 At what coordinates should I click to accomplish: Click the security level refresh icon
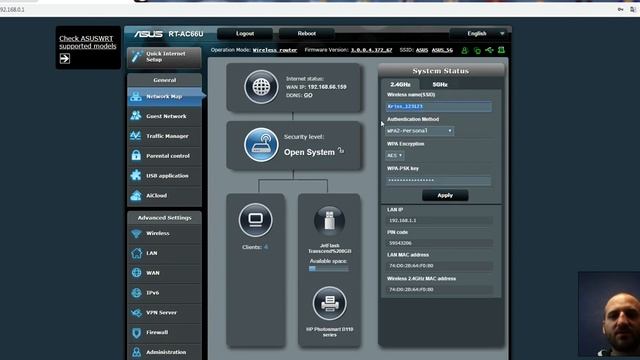point(341,151)
